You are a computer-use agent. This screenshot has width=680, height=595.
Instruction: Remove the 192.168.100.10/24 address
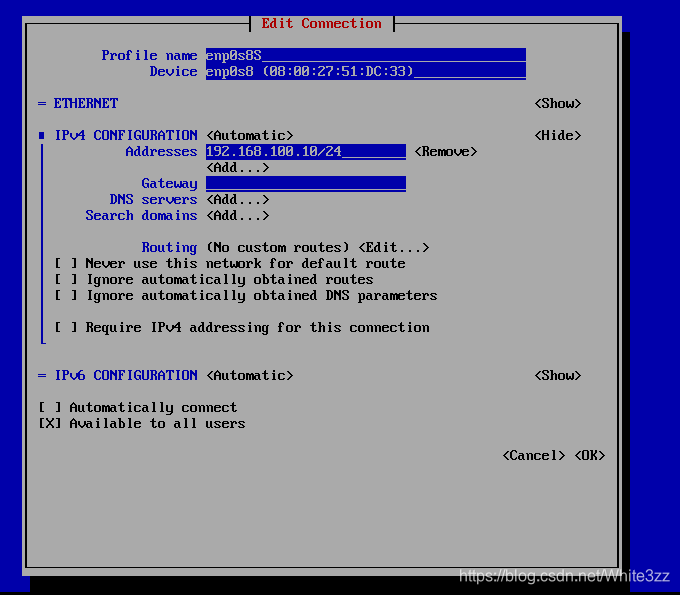coord(446,152)
